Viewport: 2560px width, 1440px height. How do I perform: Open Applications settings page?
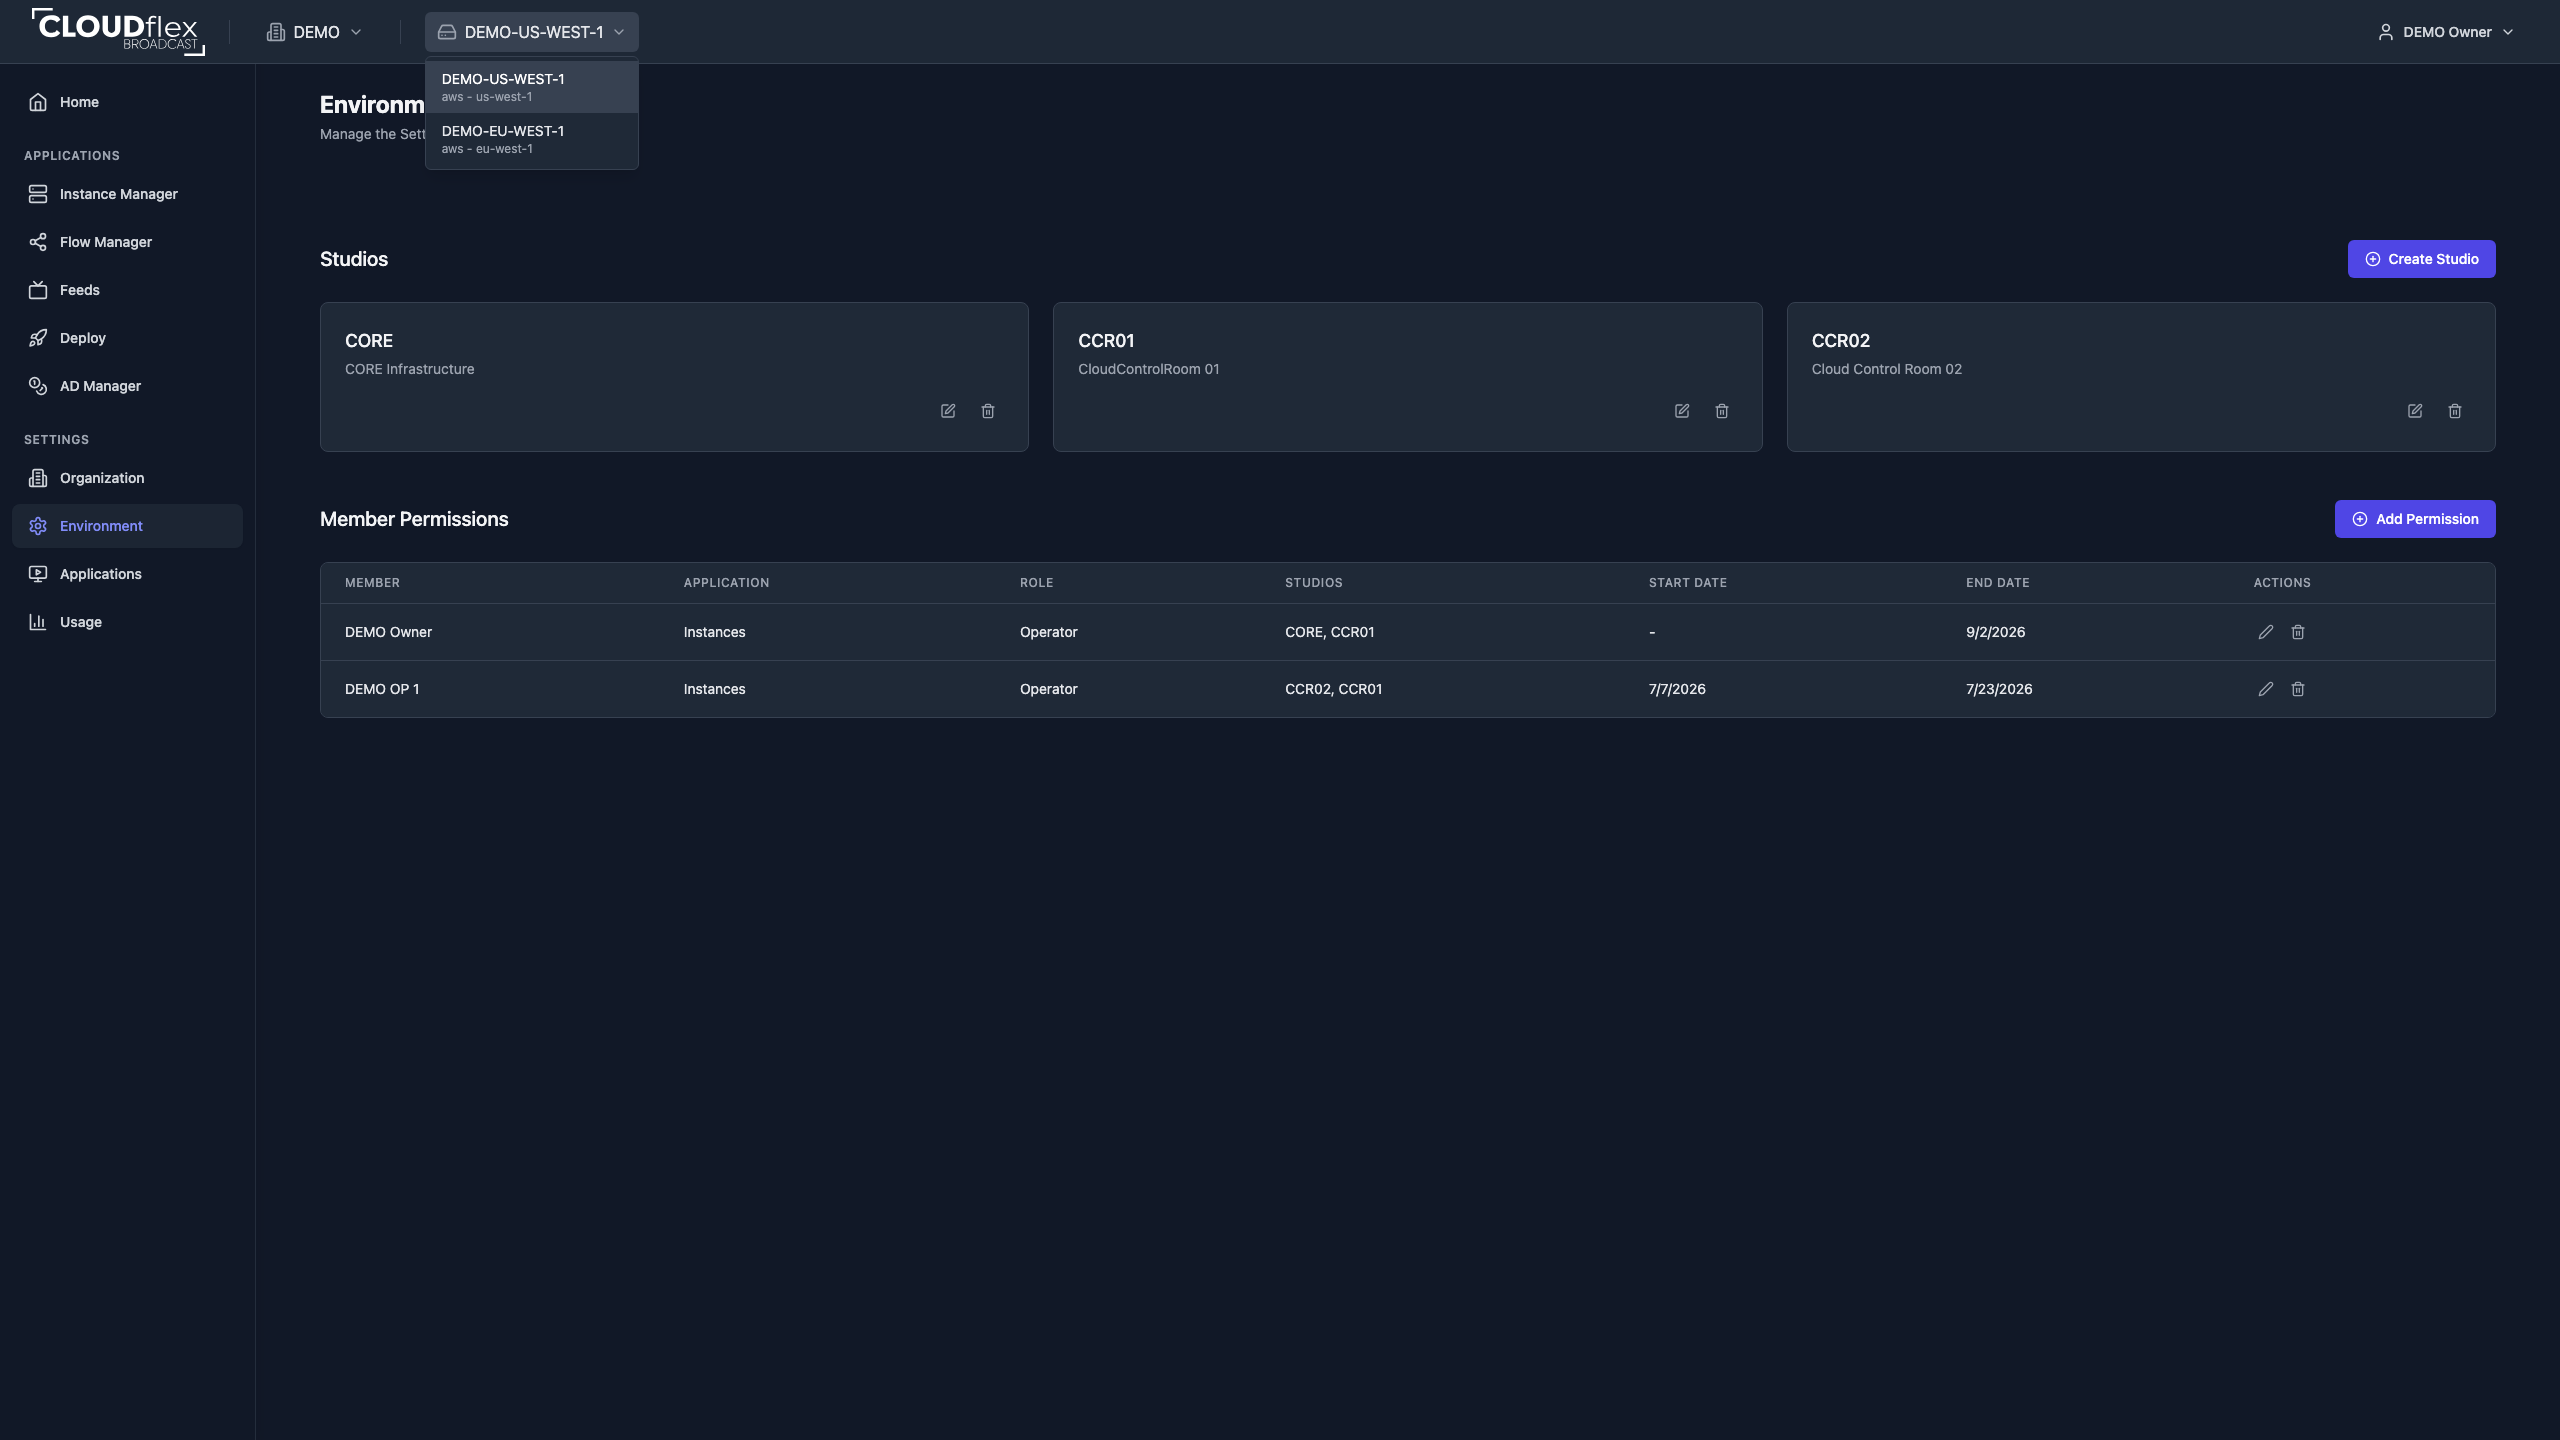coord(127,574)
